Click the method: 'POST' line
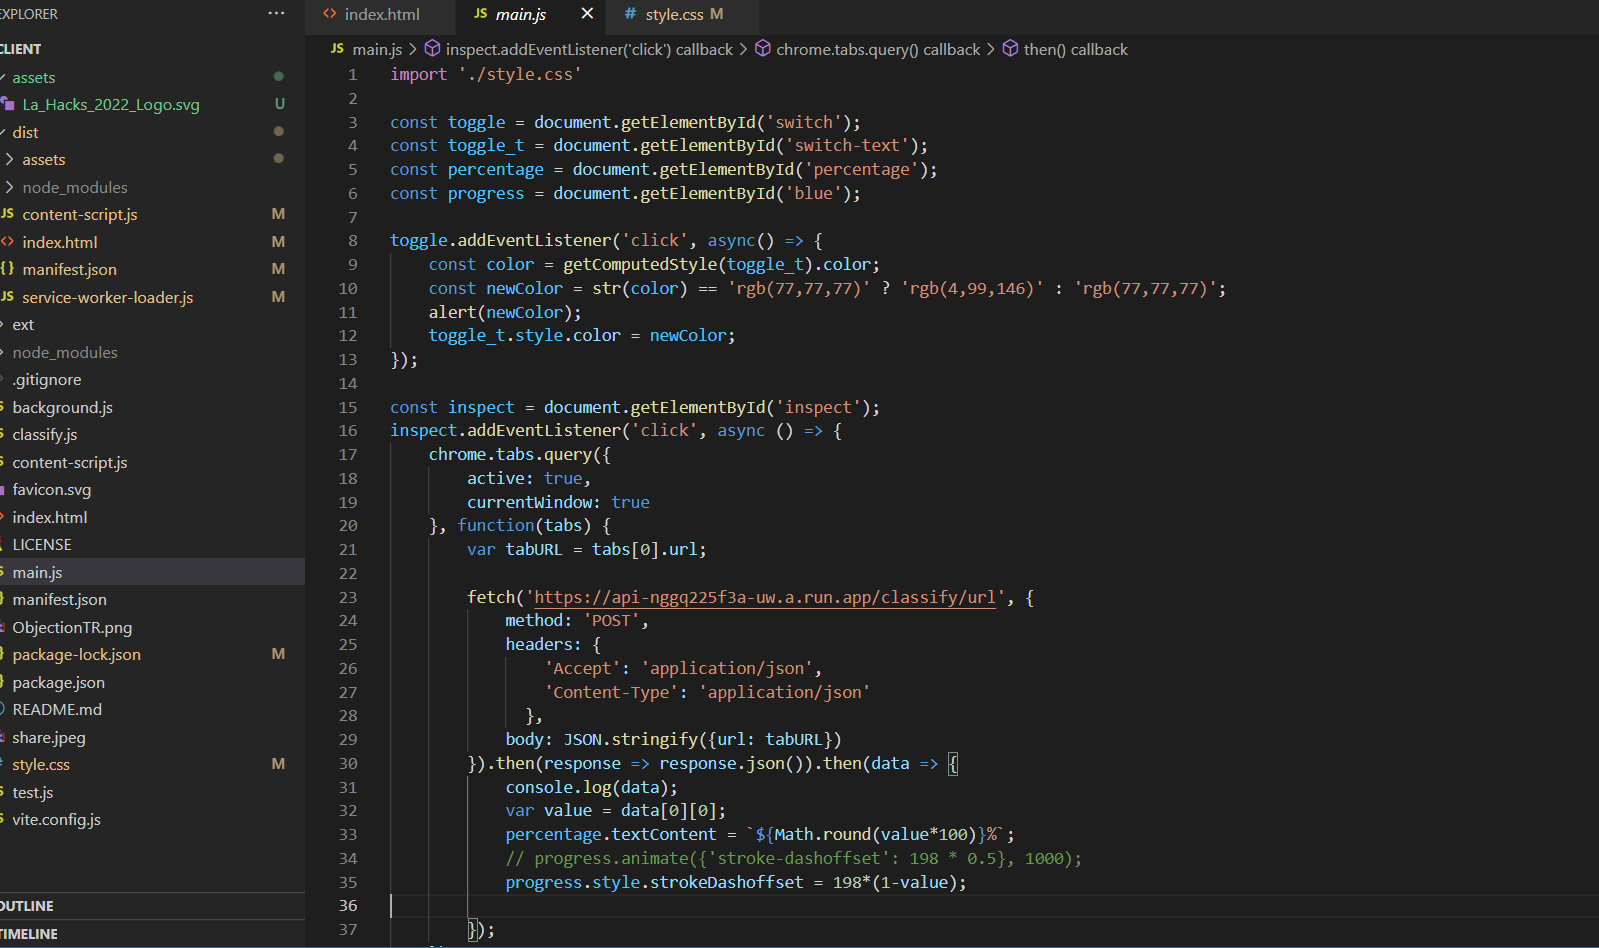 click(577, 620)
